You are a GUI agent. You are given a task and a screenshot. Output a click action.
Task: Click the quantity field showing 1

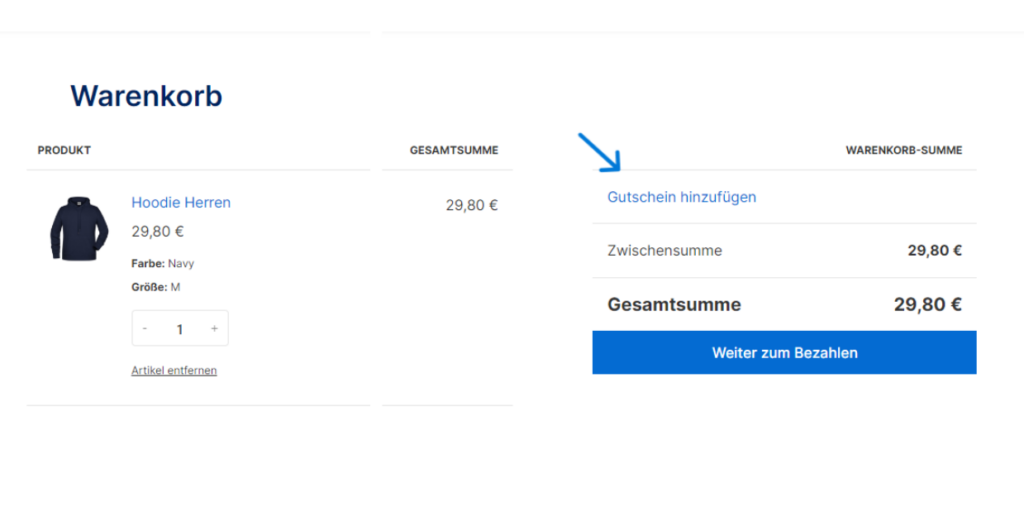pos(180,329)
